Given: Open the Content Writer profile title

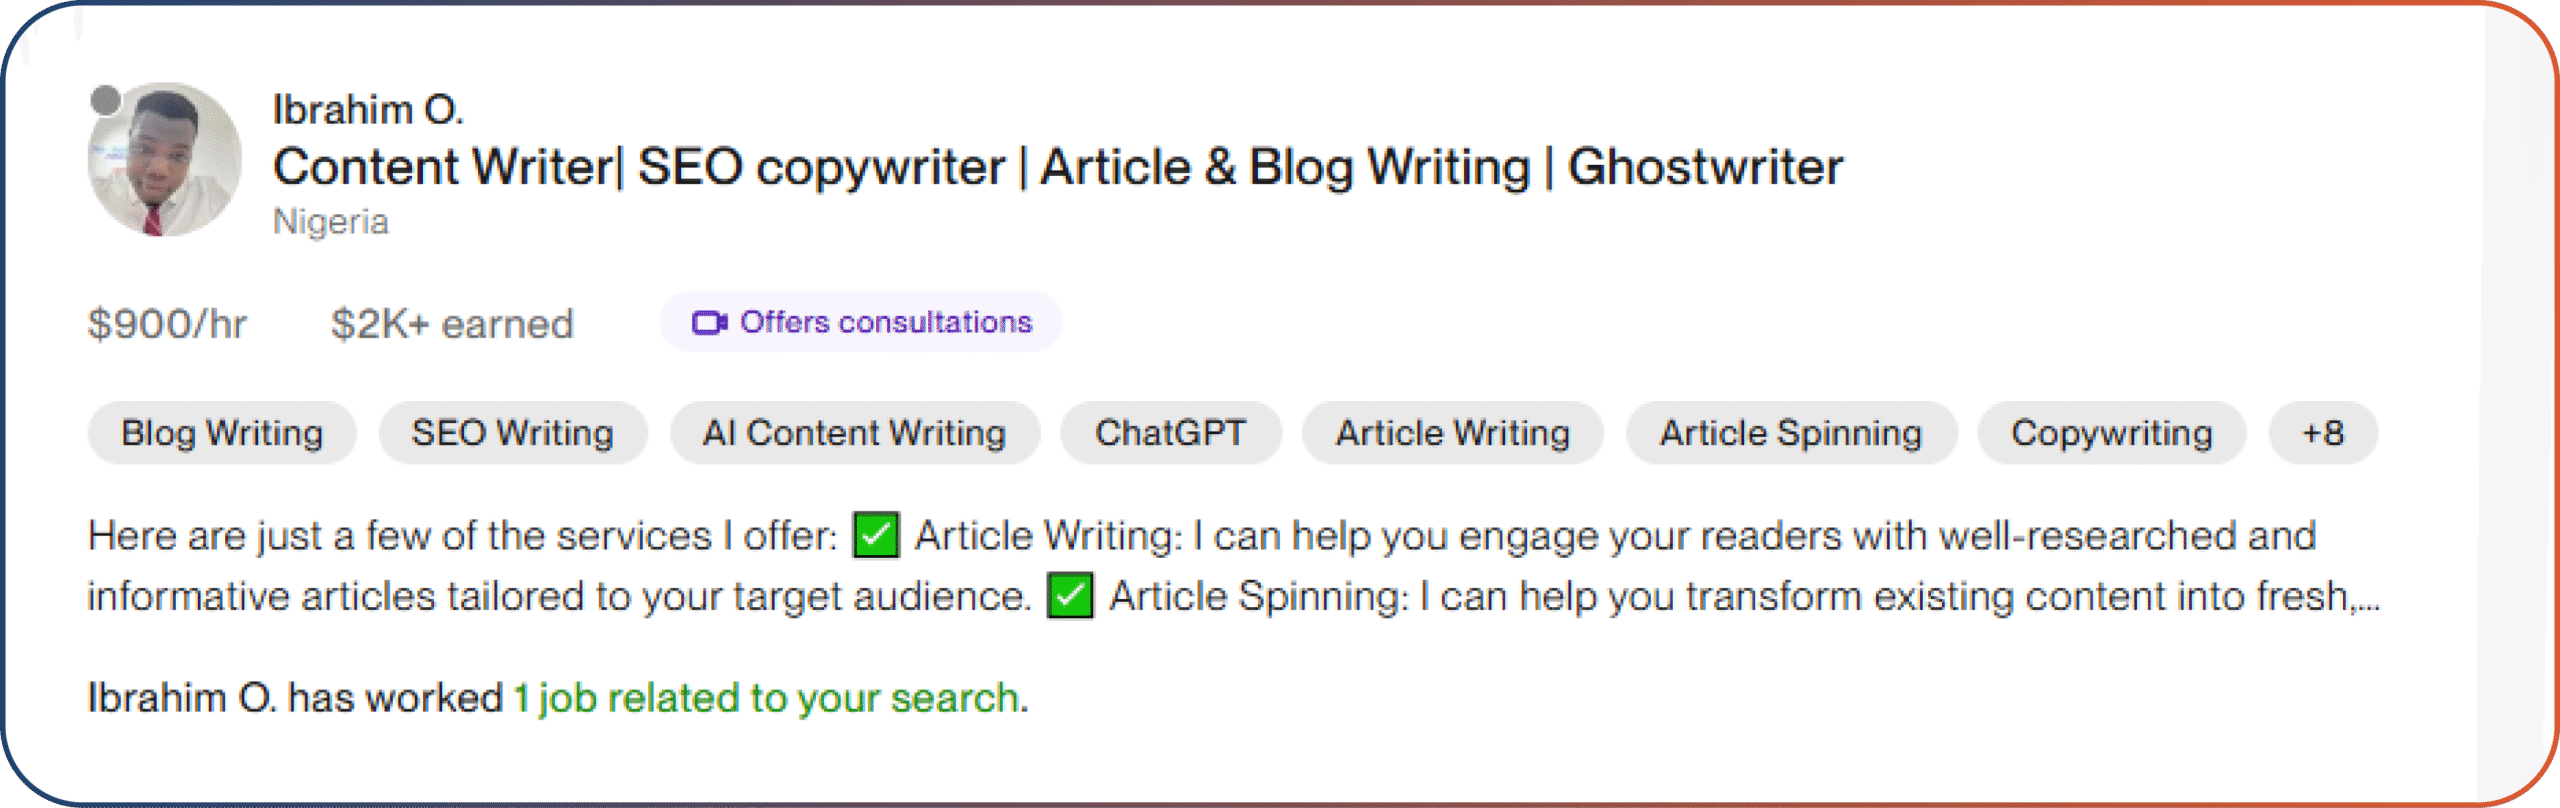Looking at the screenshot, I should pos(1057,167).
